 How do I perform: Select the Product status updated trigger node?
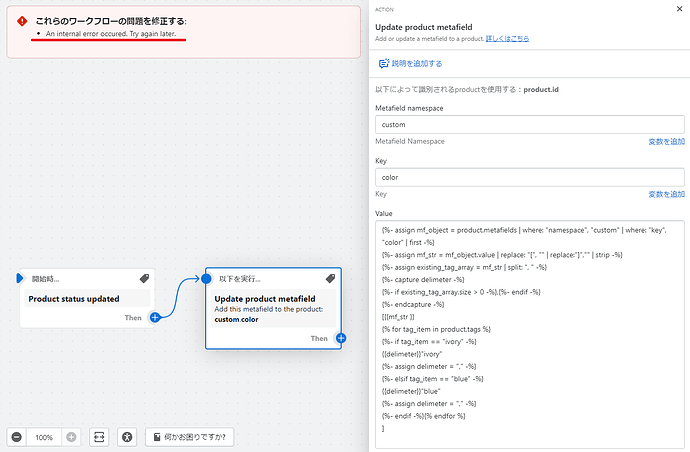coord(88,298)
